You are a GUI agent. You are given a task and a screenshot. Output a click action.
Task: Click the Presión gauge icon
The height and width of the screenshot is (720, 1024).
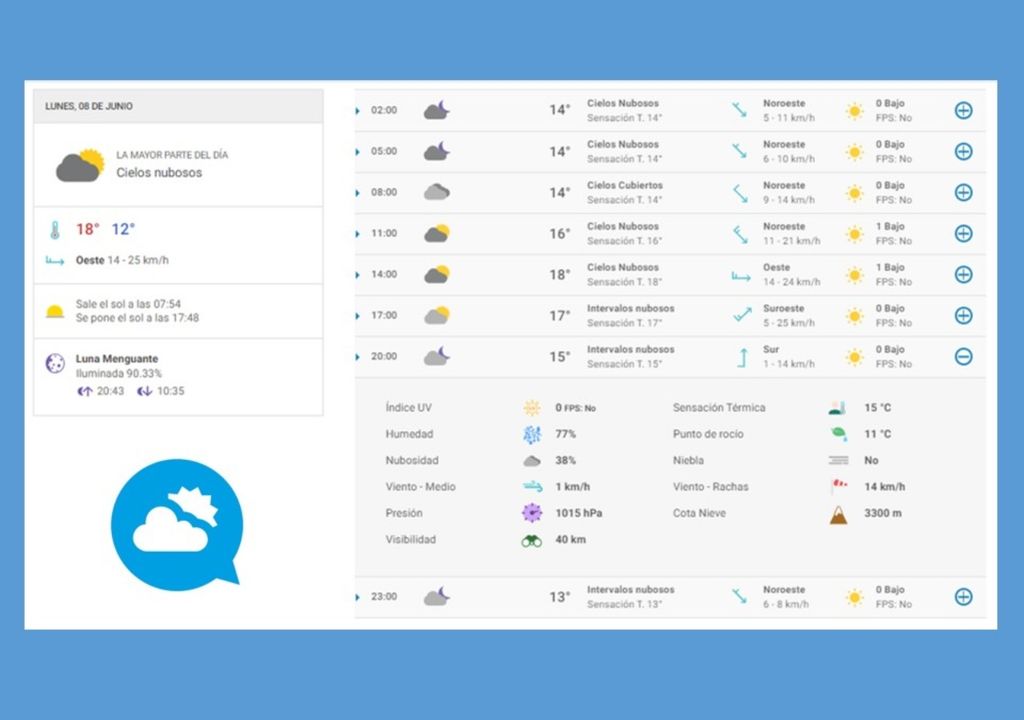(532, 513)
